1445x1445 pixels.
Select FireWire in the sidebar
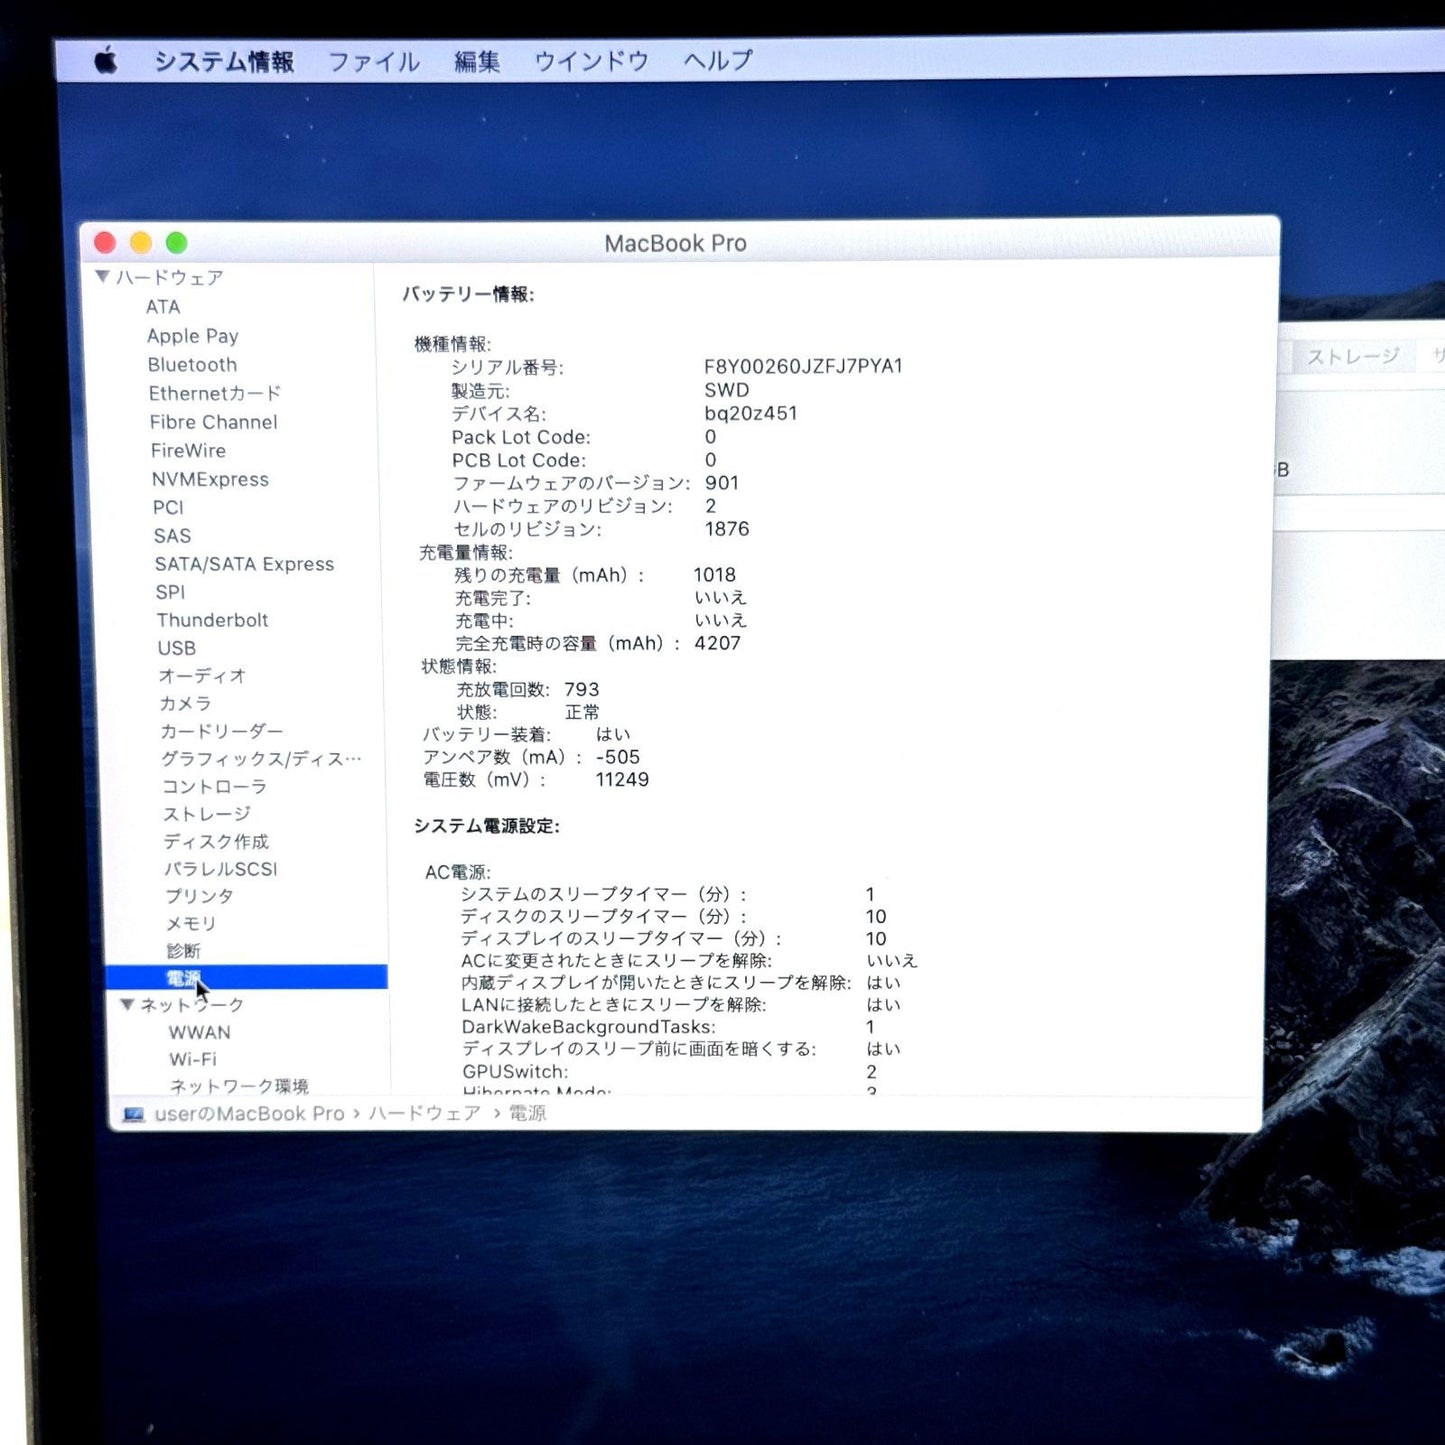click(189, 451)
